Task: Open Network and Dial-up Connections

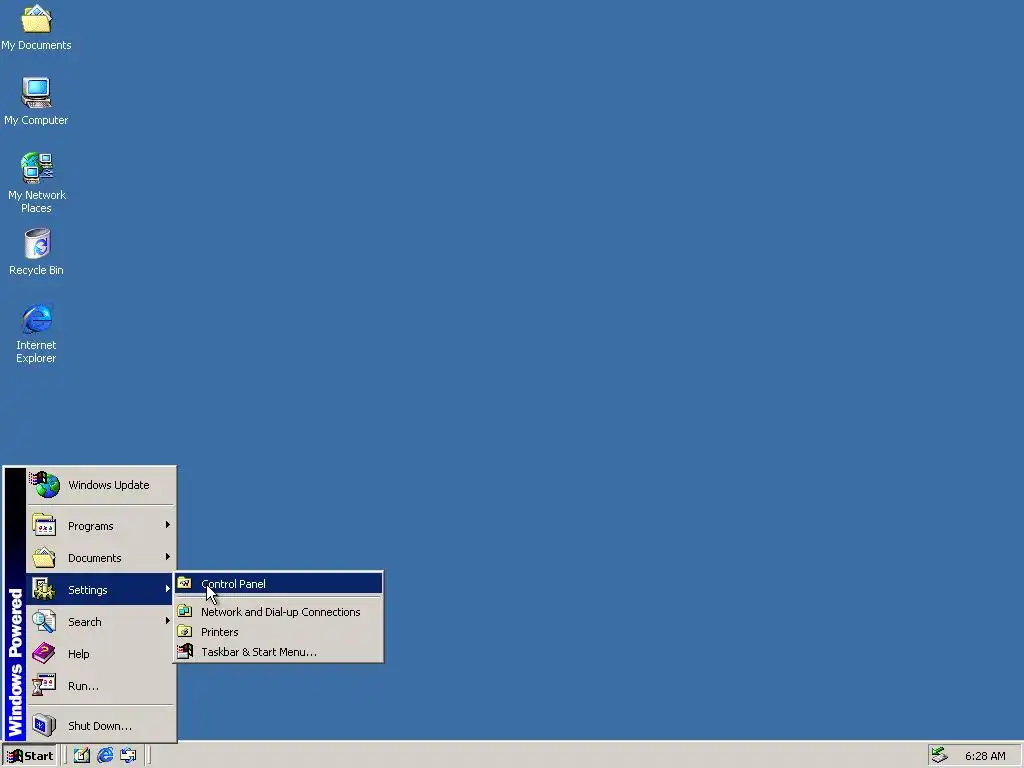Action: coord(279,612)
